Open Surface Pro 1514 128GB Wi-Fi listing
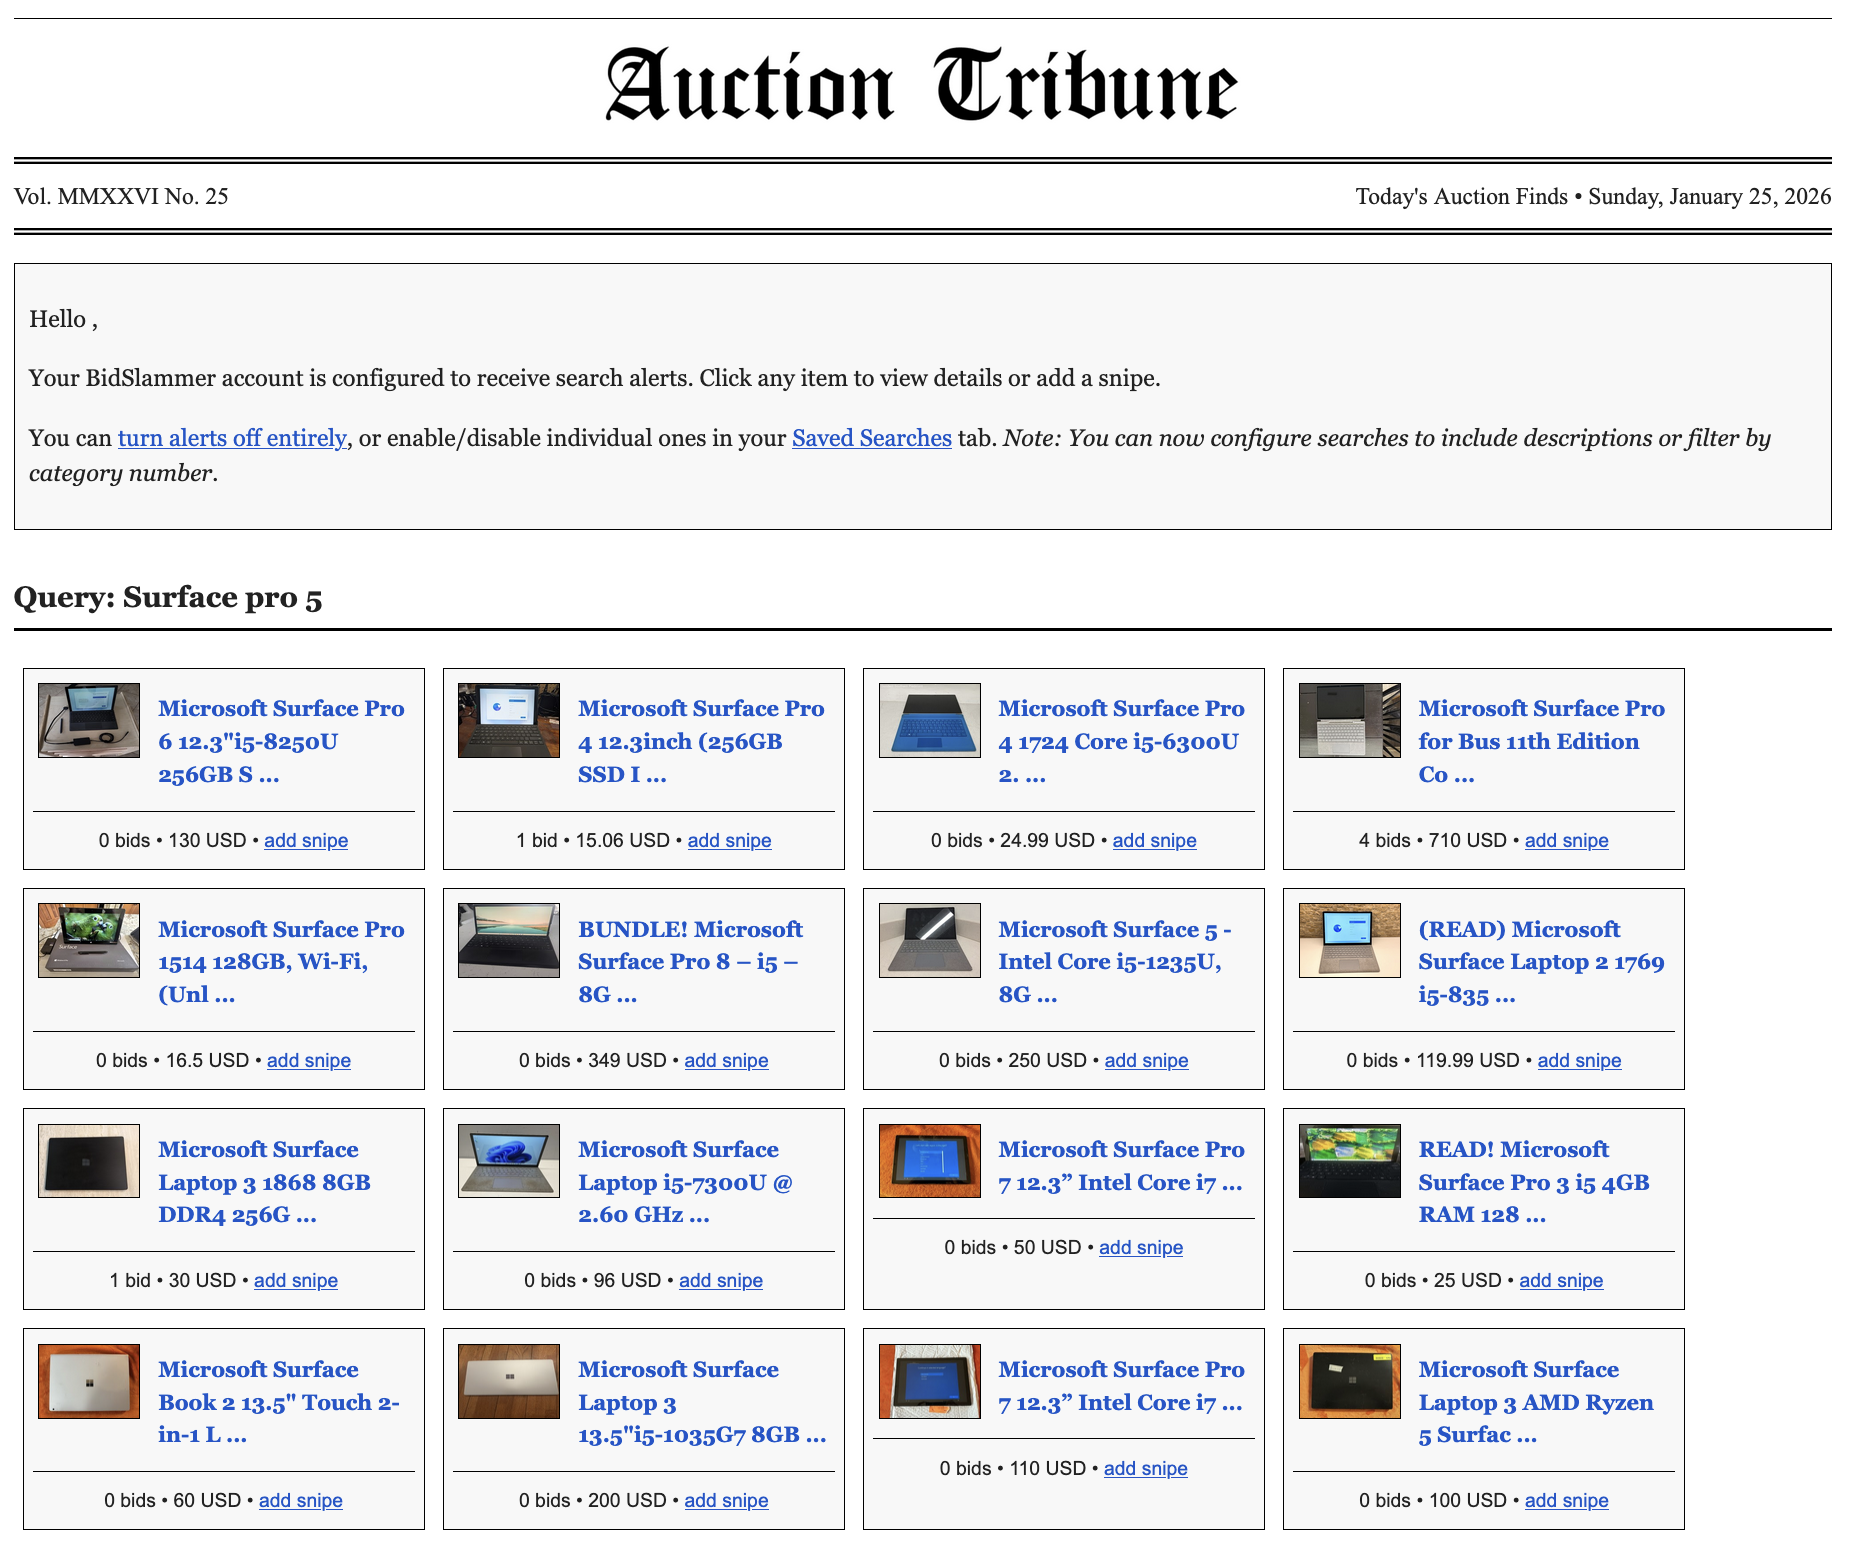 281,961
